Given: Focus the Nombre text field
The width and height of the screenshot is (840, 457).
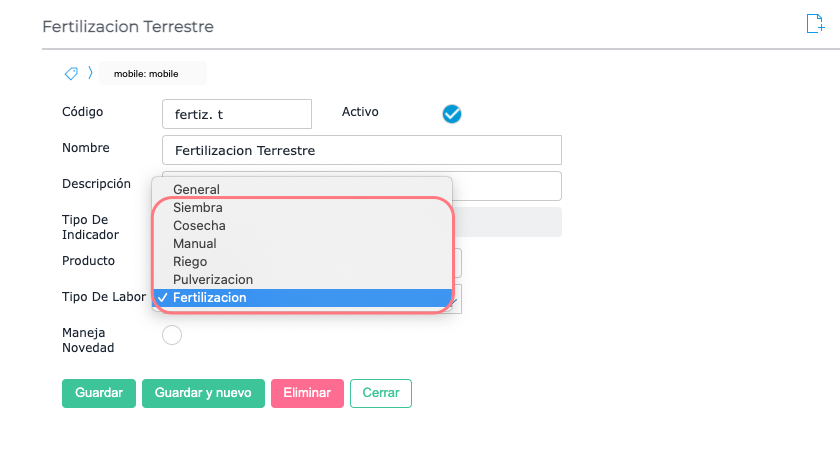Looking at the screenshot, I should [361, 150].
